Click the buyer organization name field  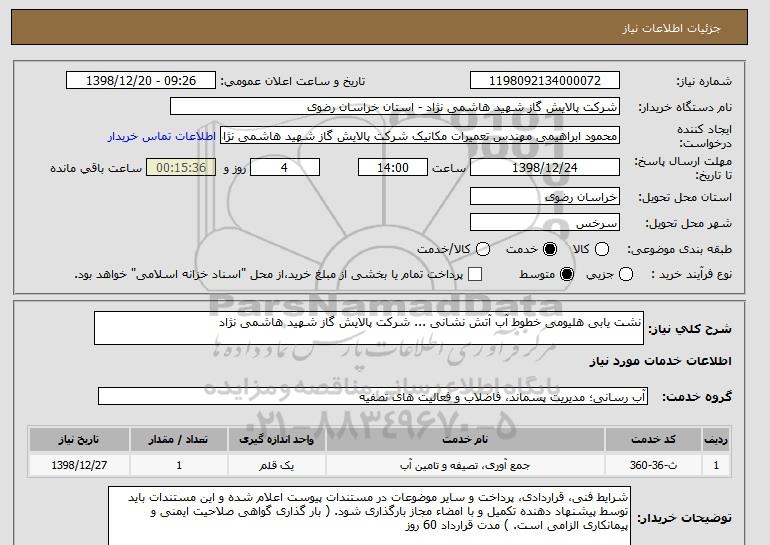pos(395,107)
